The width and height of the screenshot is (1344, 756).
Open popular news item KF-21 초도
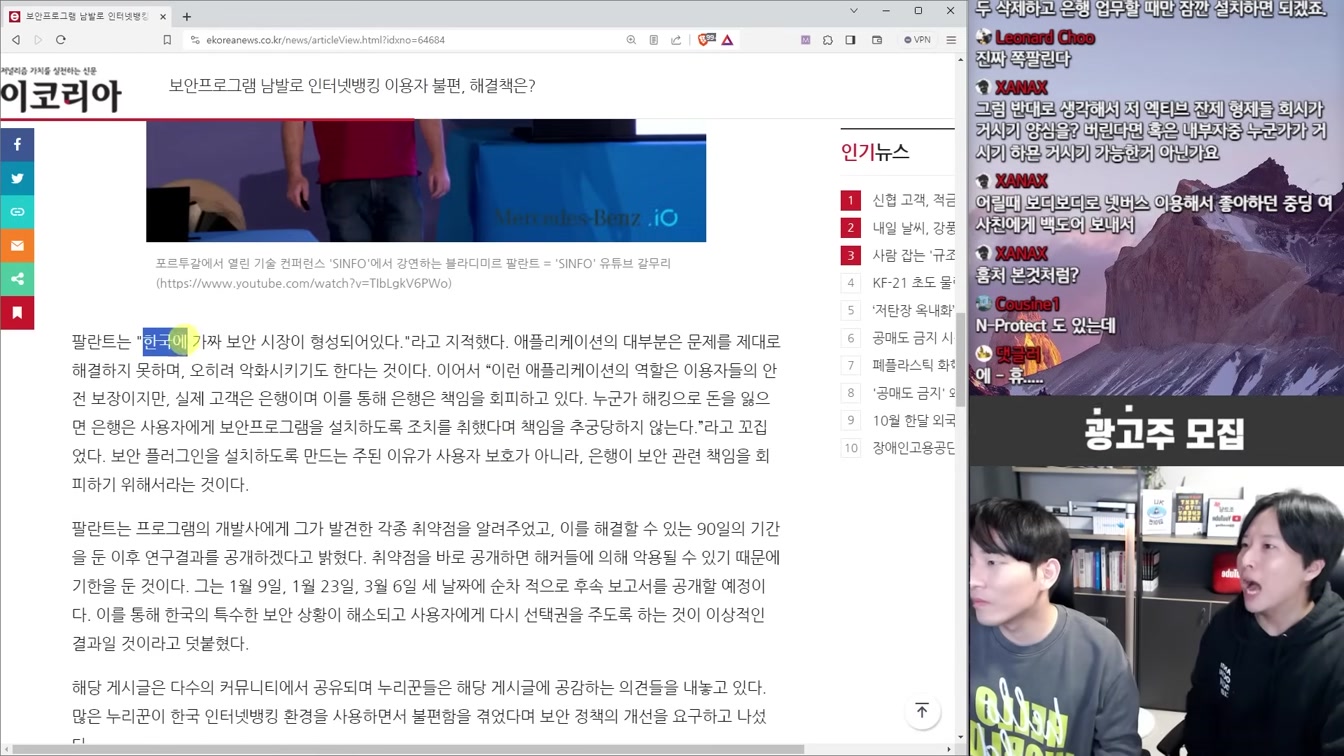pyautogui.click(x=914, y=283)
